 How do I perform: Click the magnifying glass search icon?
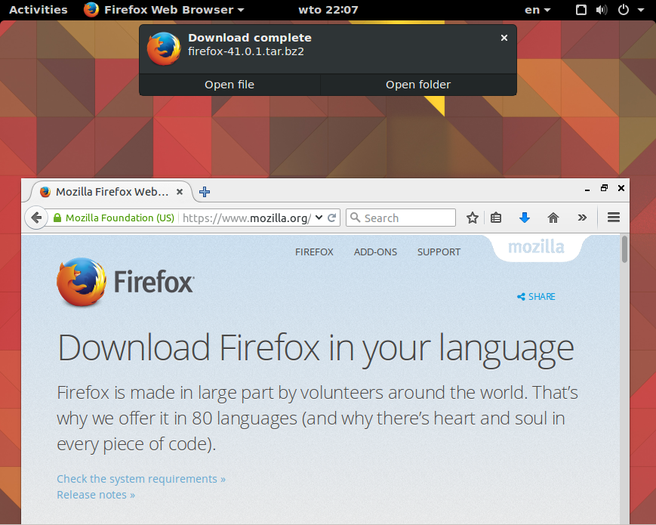pos(355,217)
